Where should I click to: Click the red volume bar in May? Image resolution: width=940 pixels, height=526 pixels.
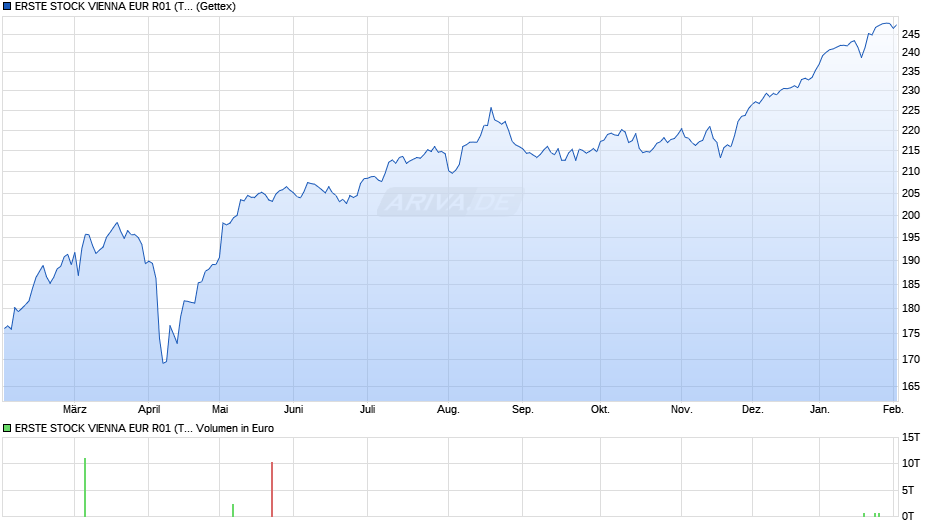click(272, 489)
